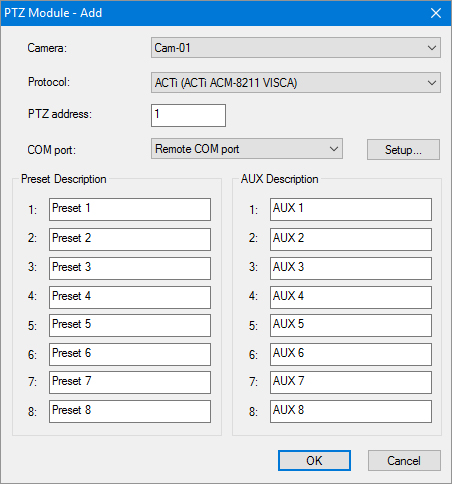Expand the Protocol dropdown list
452x484 pixels.
click(296, 82)
